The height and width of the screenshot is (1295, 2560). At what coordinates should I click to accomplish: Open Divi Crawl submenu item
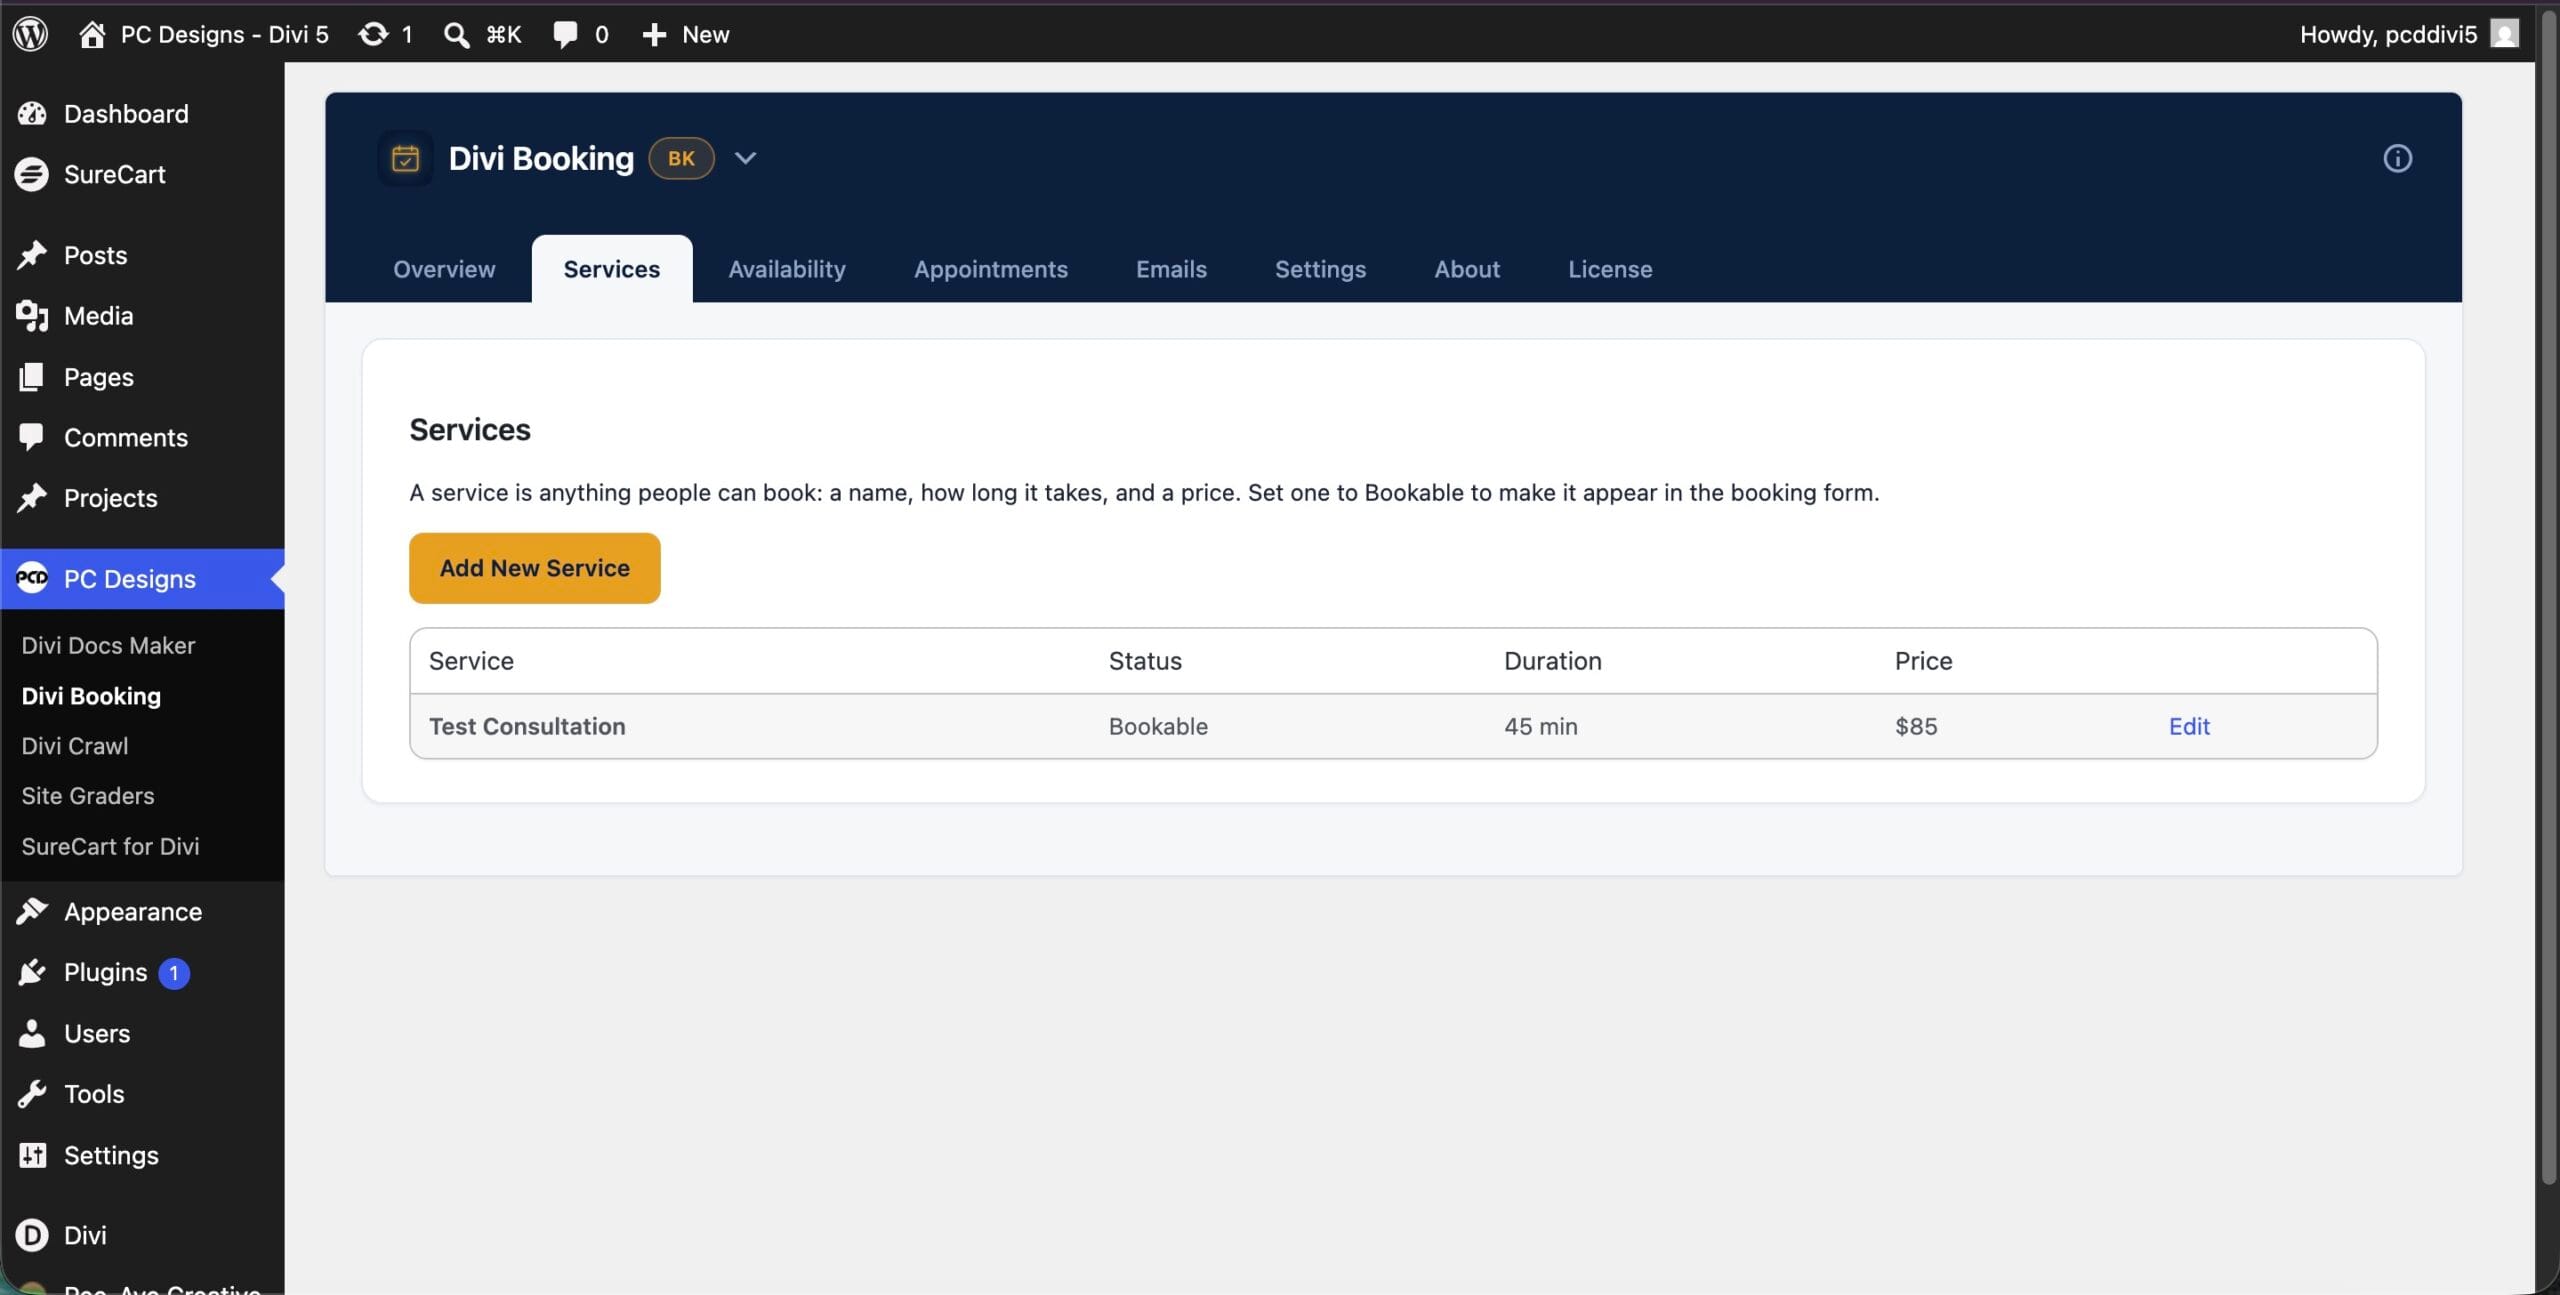click(75, 746)
